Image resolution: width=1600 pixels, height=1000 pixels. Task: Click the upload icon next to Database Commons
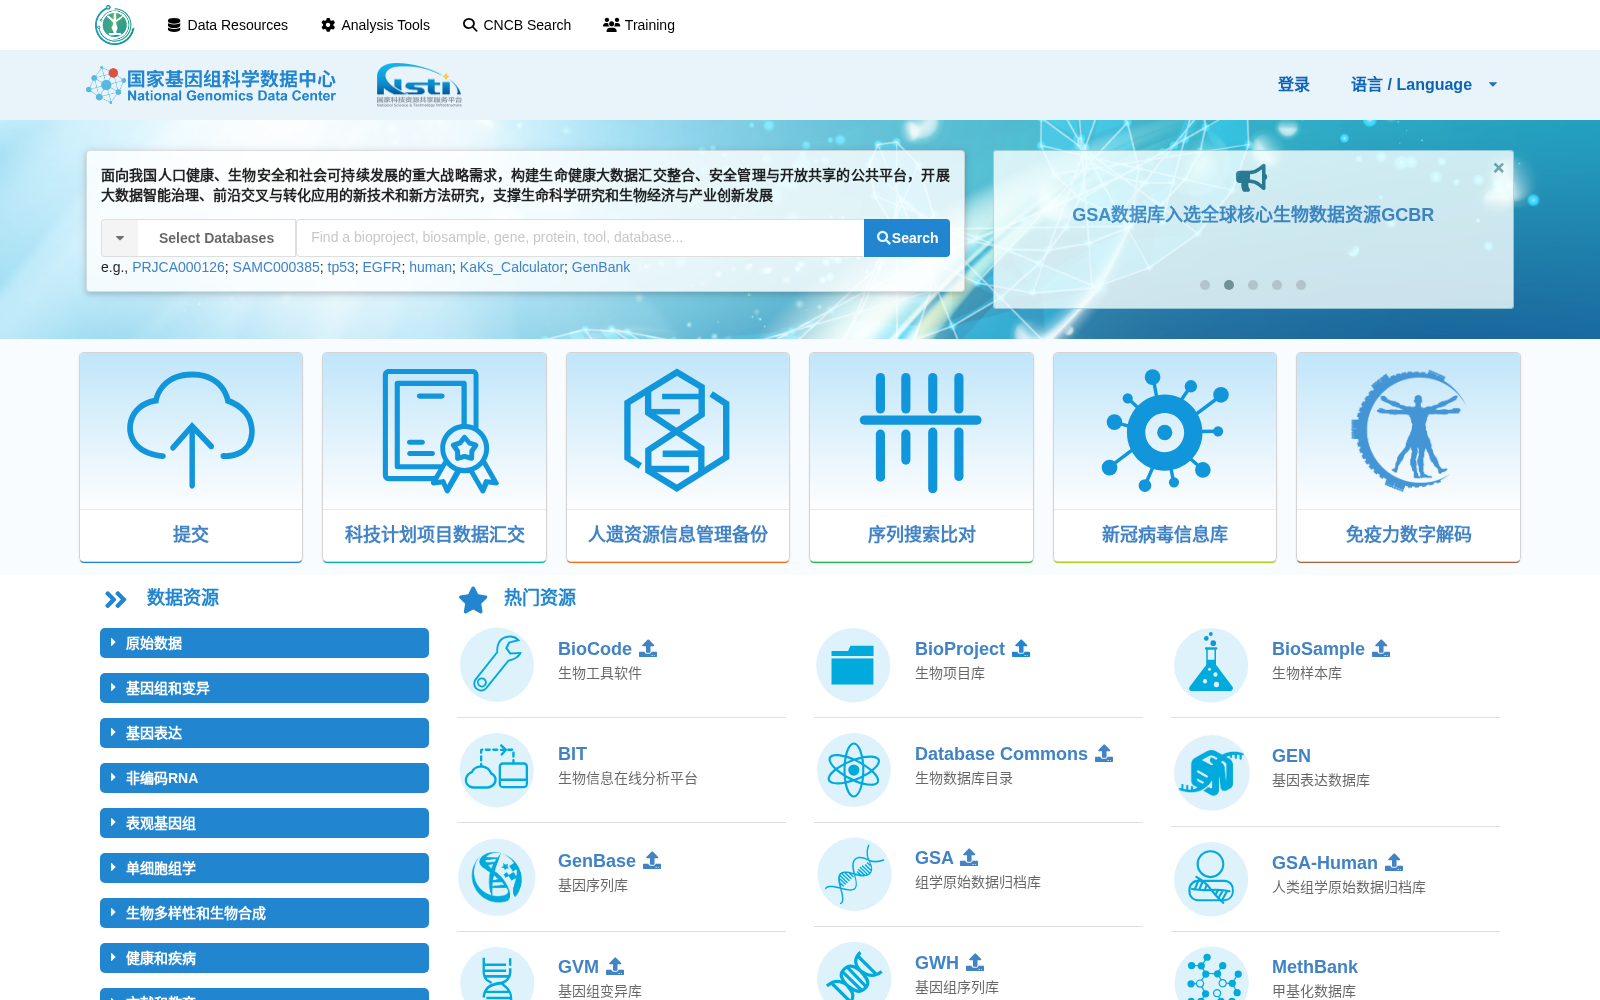[1104, 753]
